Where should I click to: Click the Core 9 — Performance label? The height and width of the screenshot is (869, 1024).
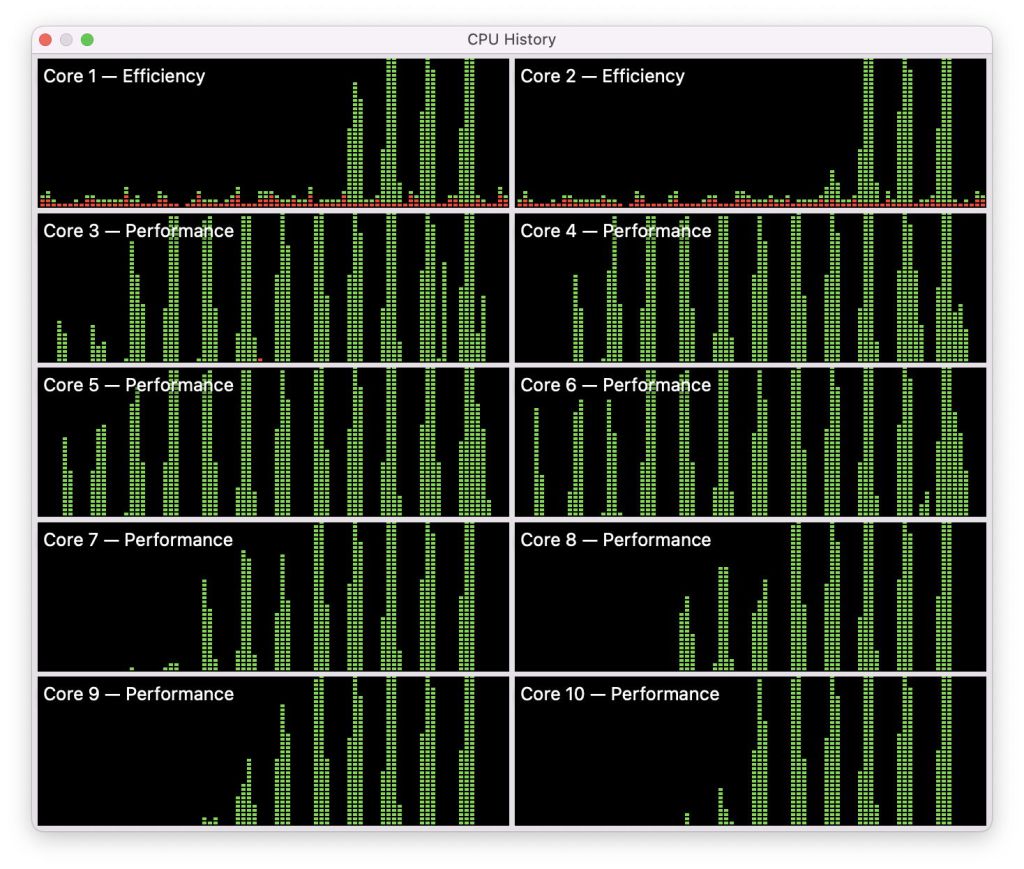coord(138,694)
